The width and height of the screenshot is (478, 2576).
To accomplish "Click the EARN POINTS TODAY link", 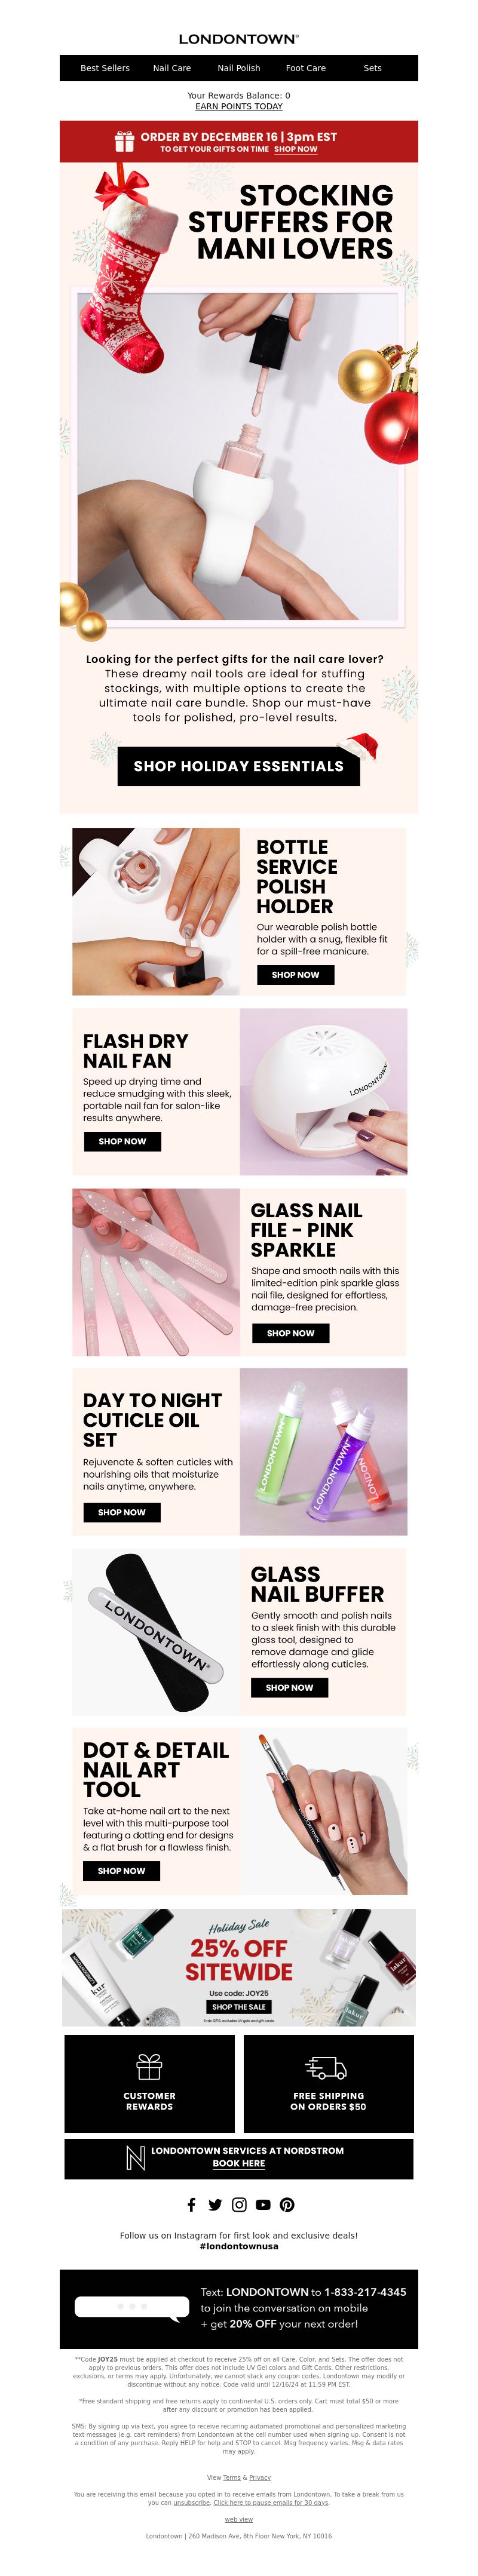I will click(239, 106).
